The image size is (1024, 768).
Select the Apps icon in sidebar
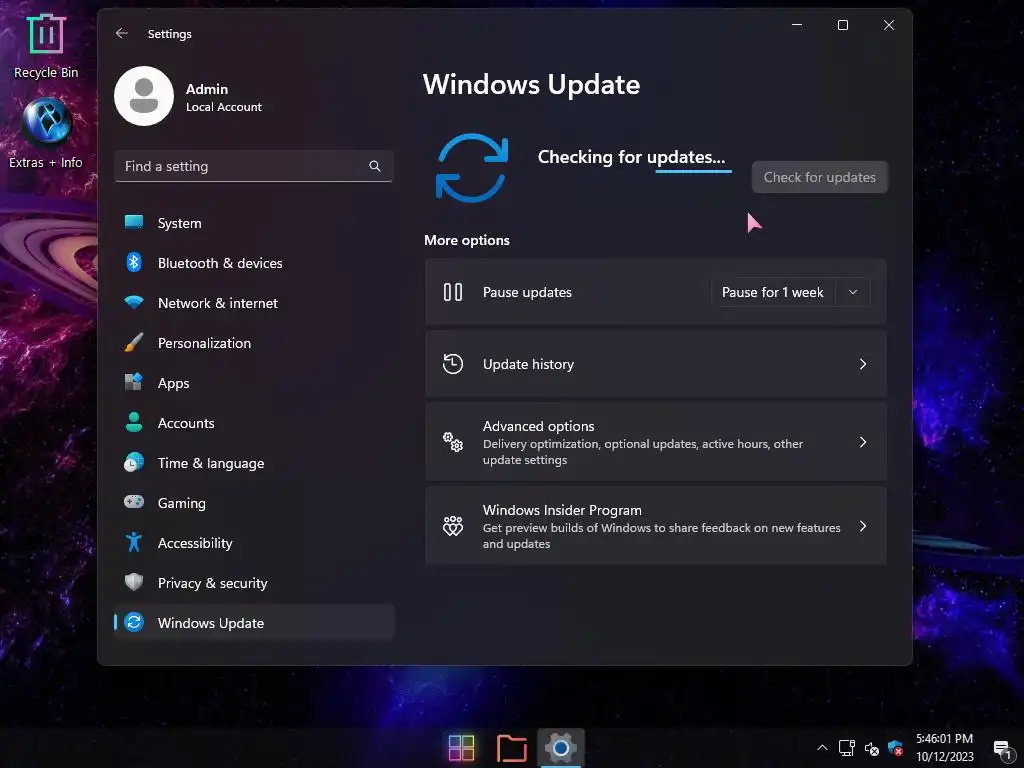pyautogui.click(x=134, y=382)
